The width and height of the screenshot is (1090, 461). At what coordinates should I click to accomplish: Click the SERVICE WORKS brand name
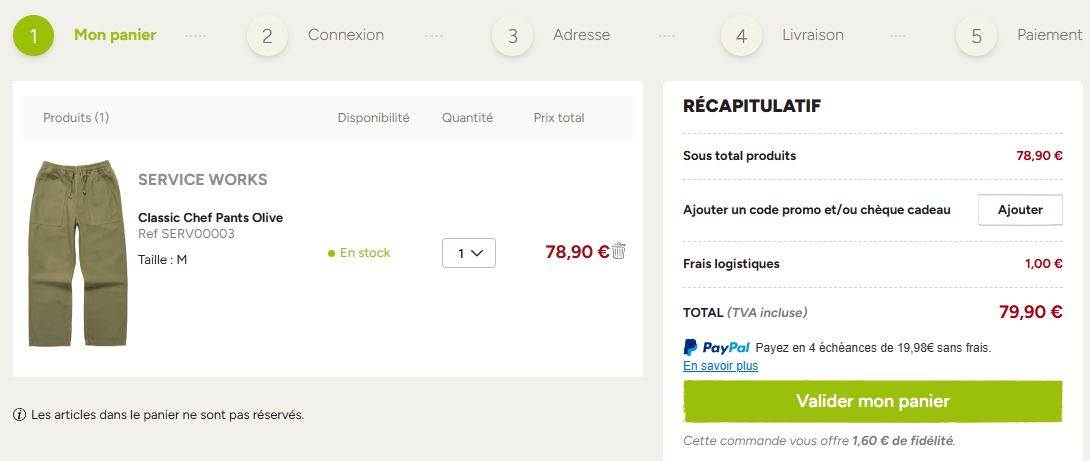click(x=203, y=179)
